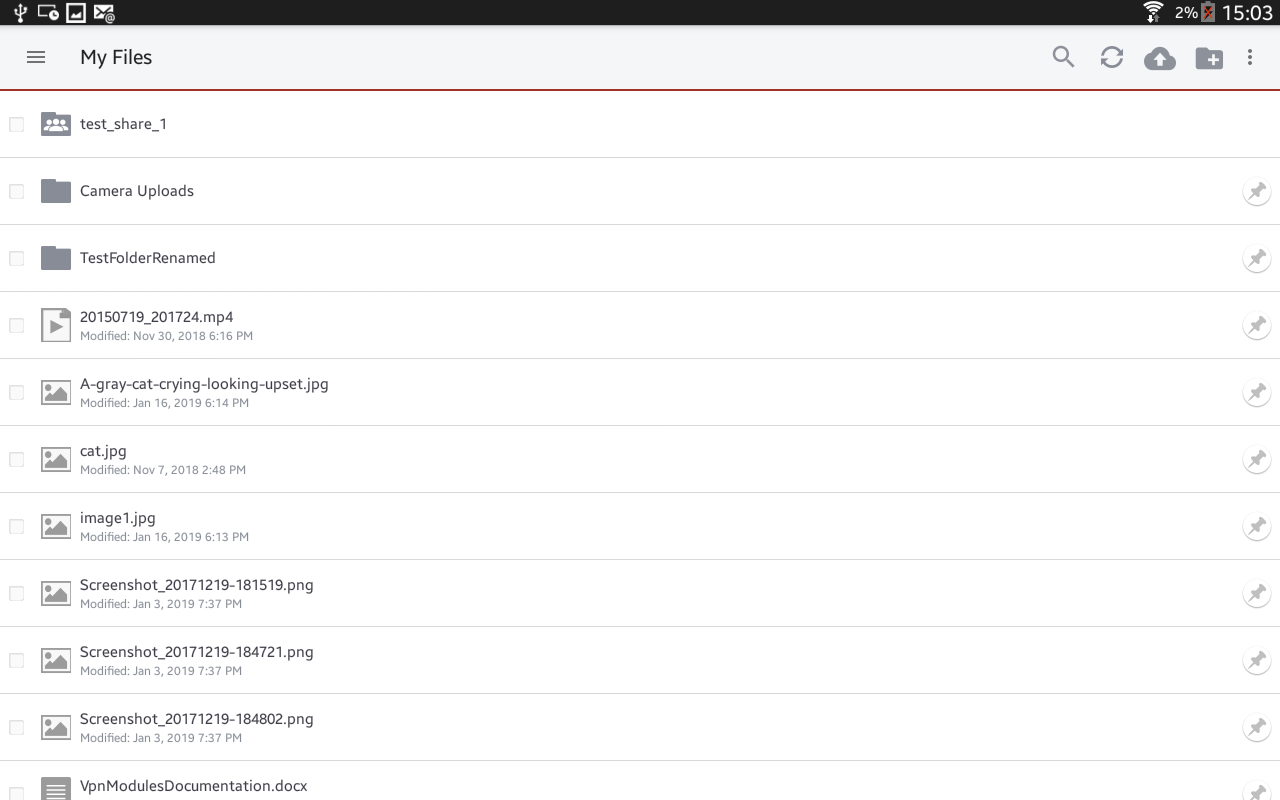Pin the cat.jpg file
Image resolution: width=1280 pixels, height=800 pixels.
[x=1257, y=459]
